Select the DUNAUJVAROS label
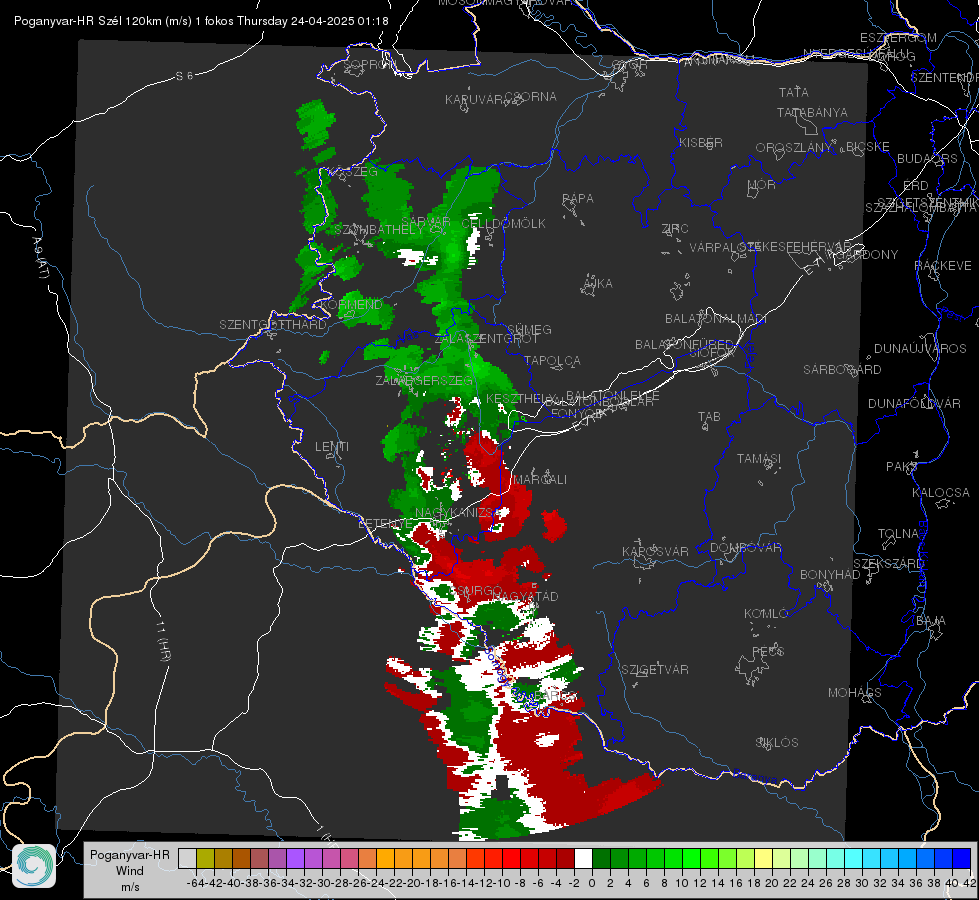This screenshot has width=979, height=900. click(x=920, y=349)
